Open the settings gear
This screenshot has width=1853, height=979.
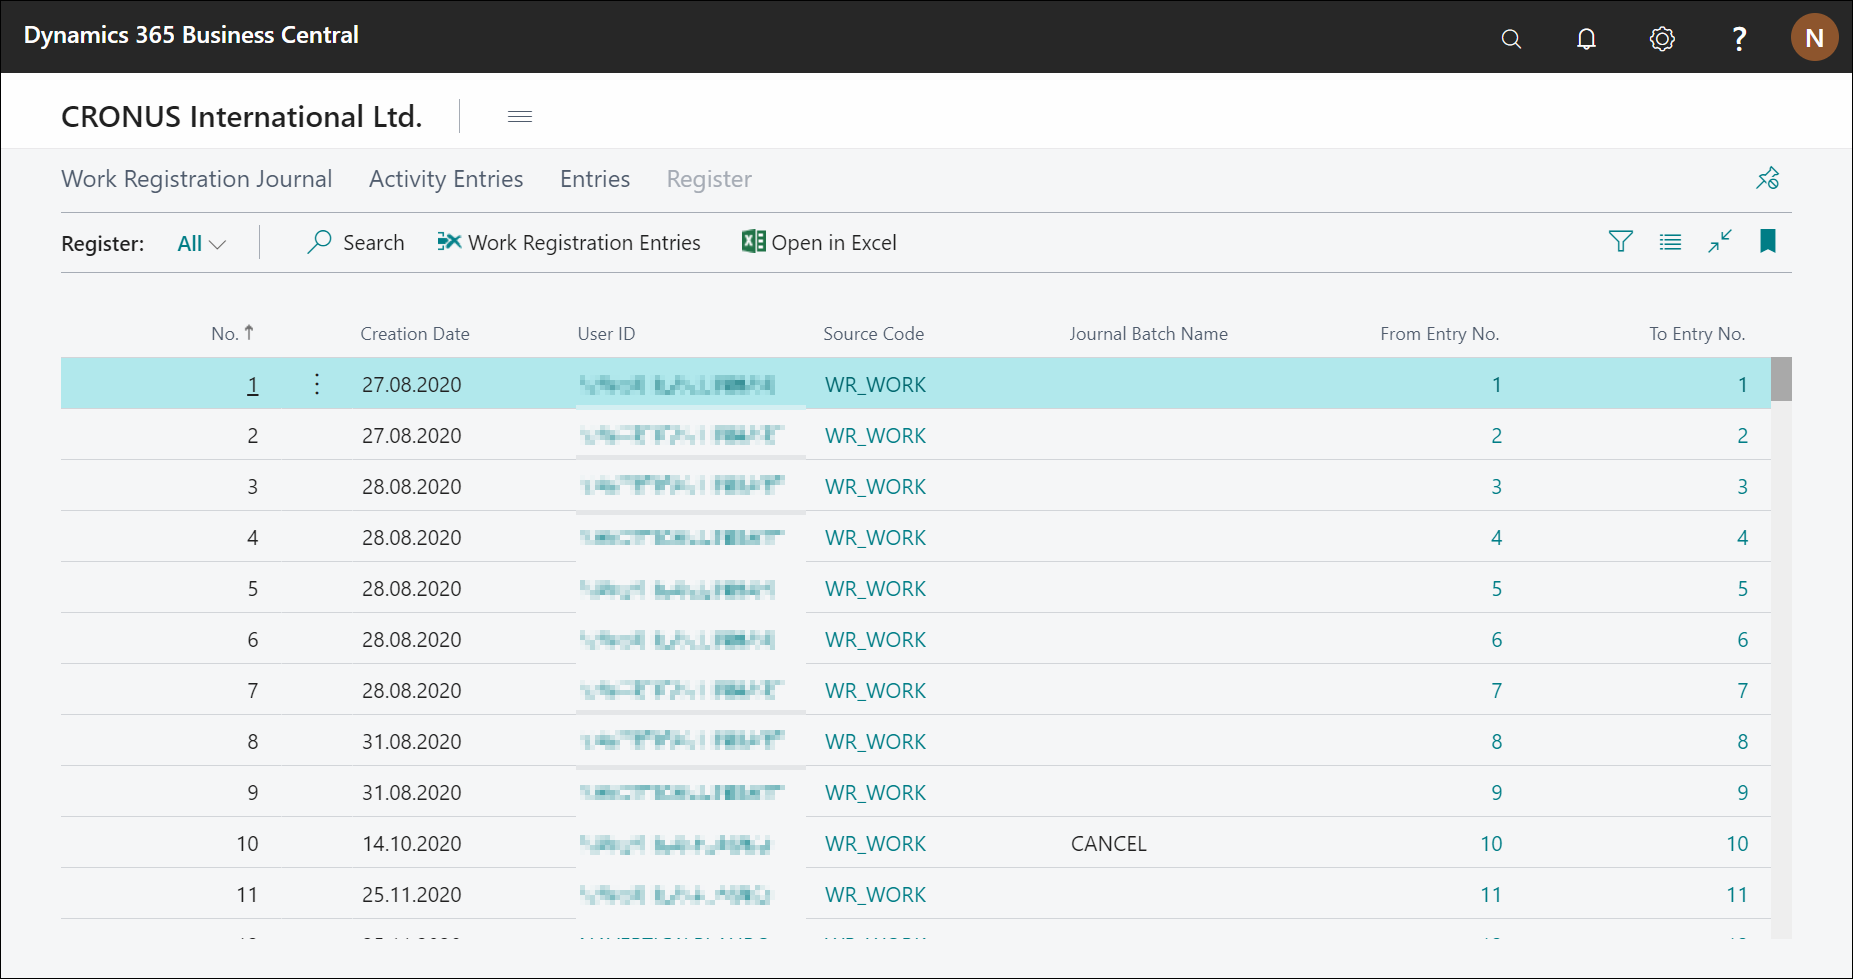(x=1662, y=38)
